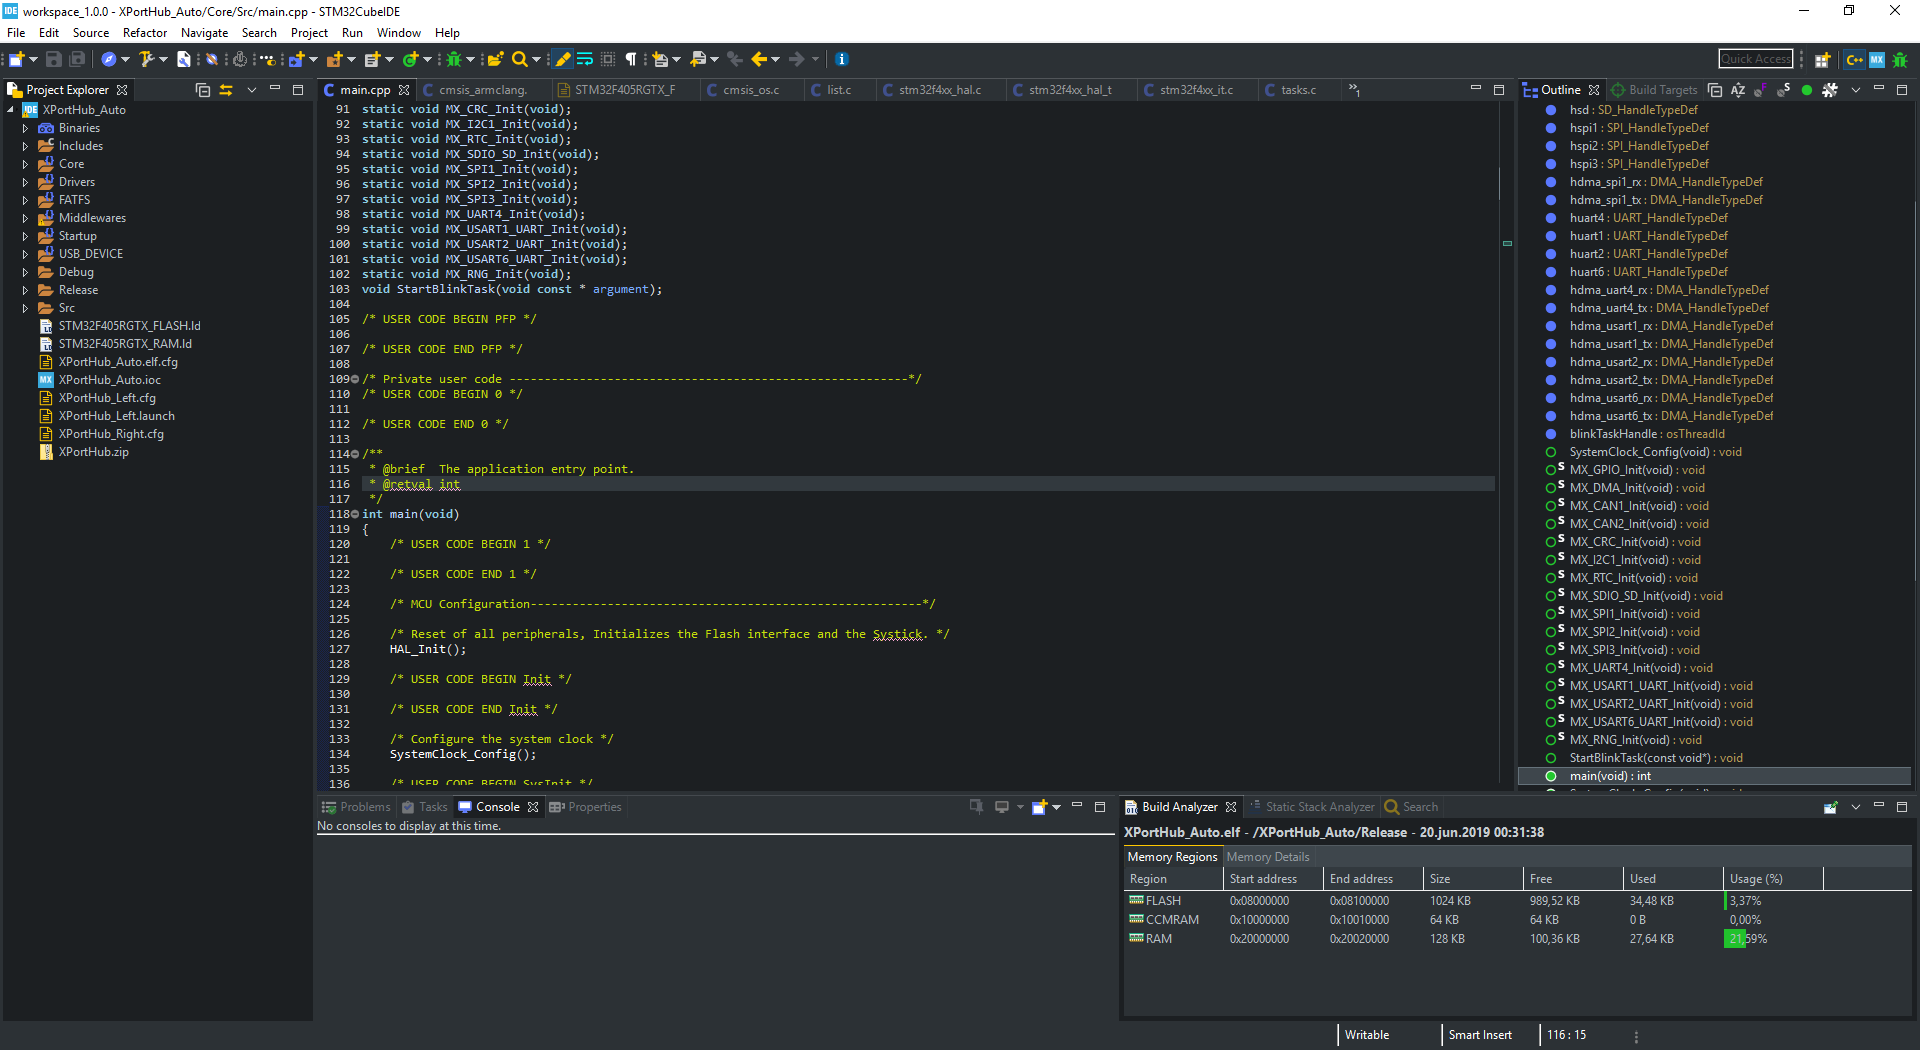The height and width of the screenshot is (1050, 1920).
Task: Open the File menu
Action: [x=16, y=33]
